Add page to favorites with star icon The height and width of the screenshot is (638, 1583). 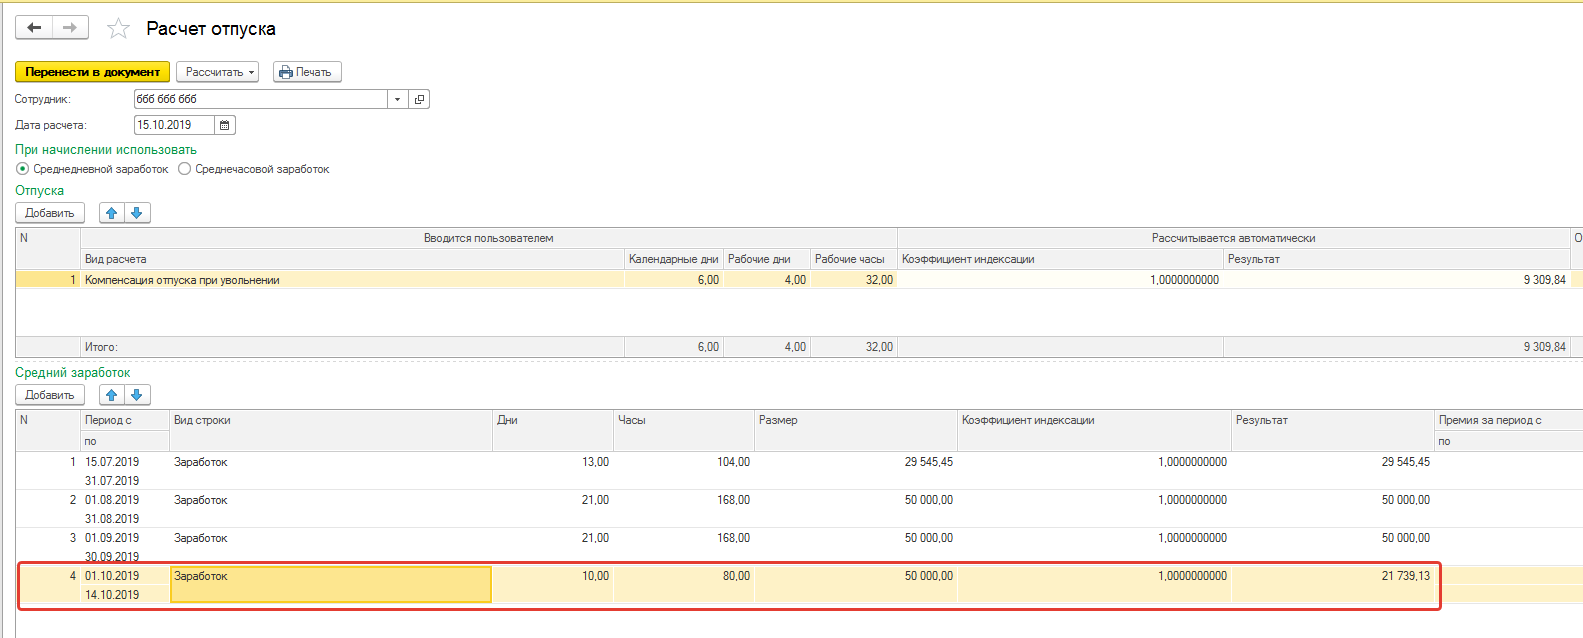coord(118,29)
